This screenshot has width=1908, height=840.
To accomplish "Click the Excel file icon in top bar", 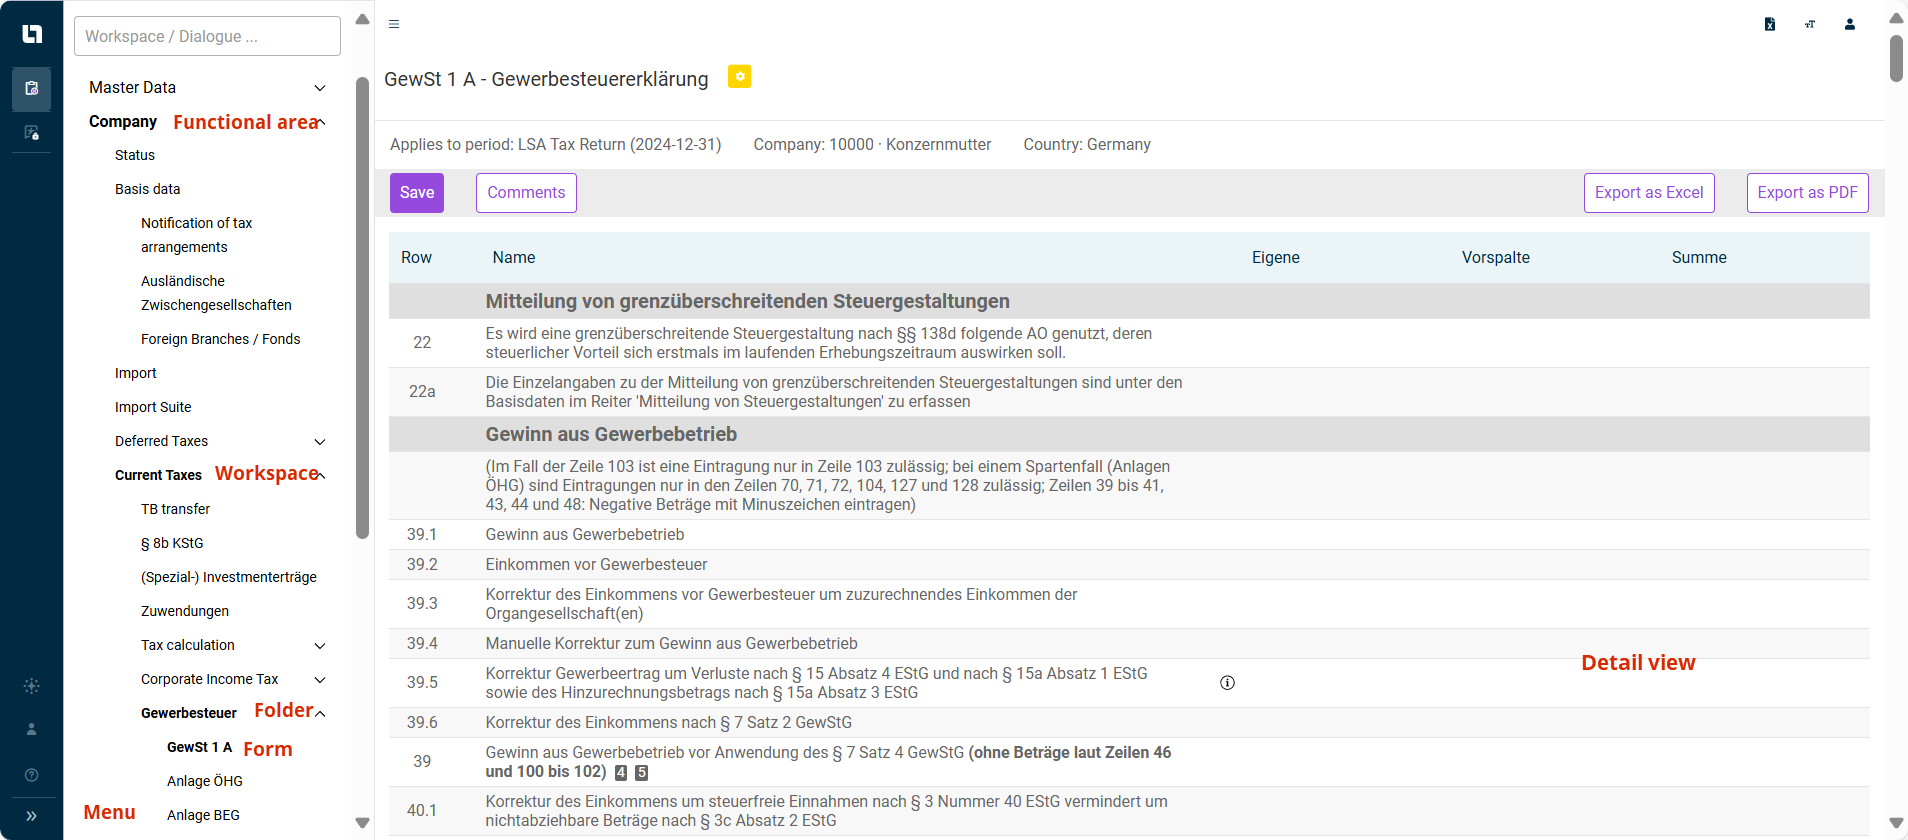I will tap(1769, 24).
